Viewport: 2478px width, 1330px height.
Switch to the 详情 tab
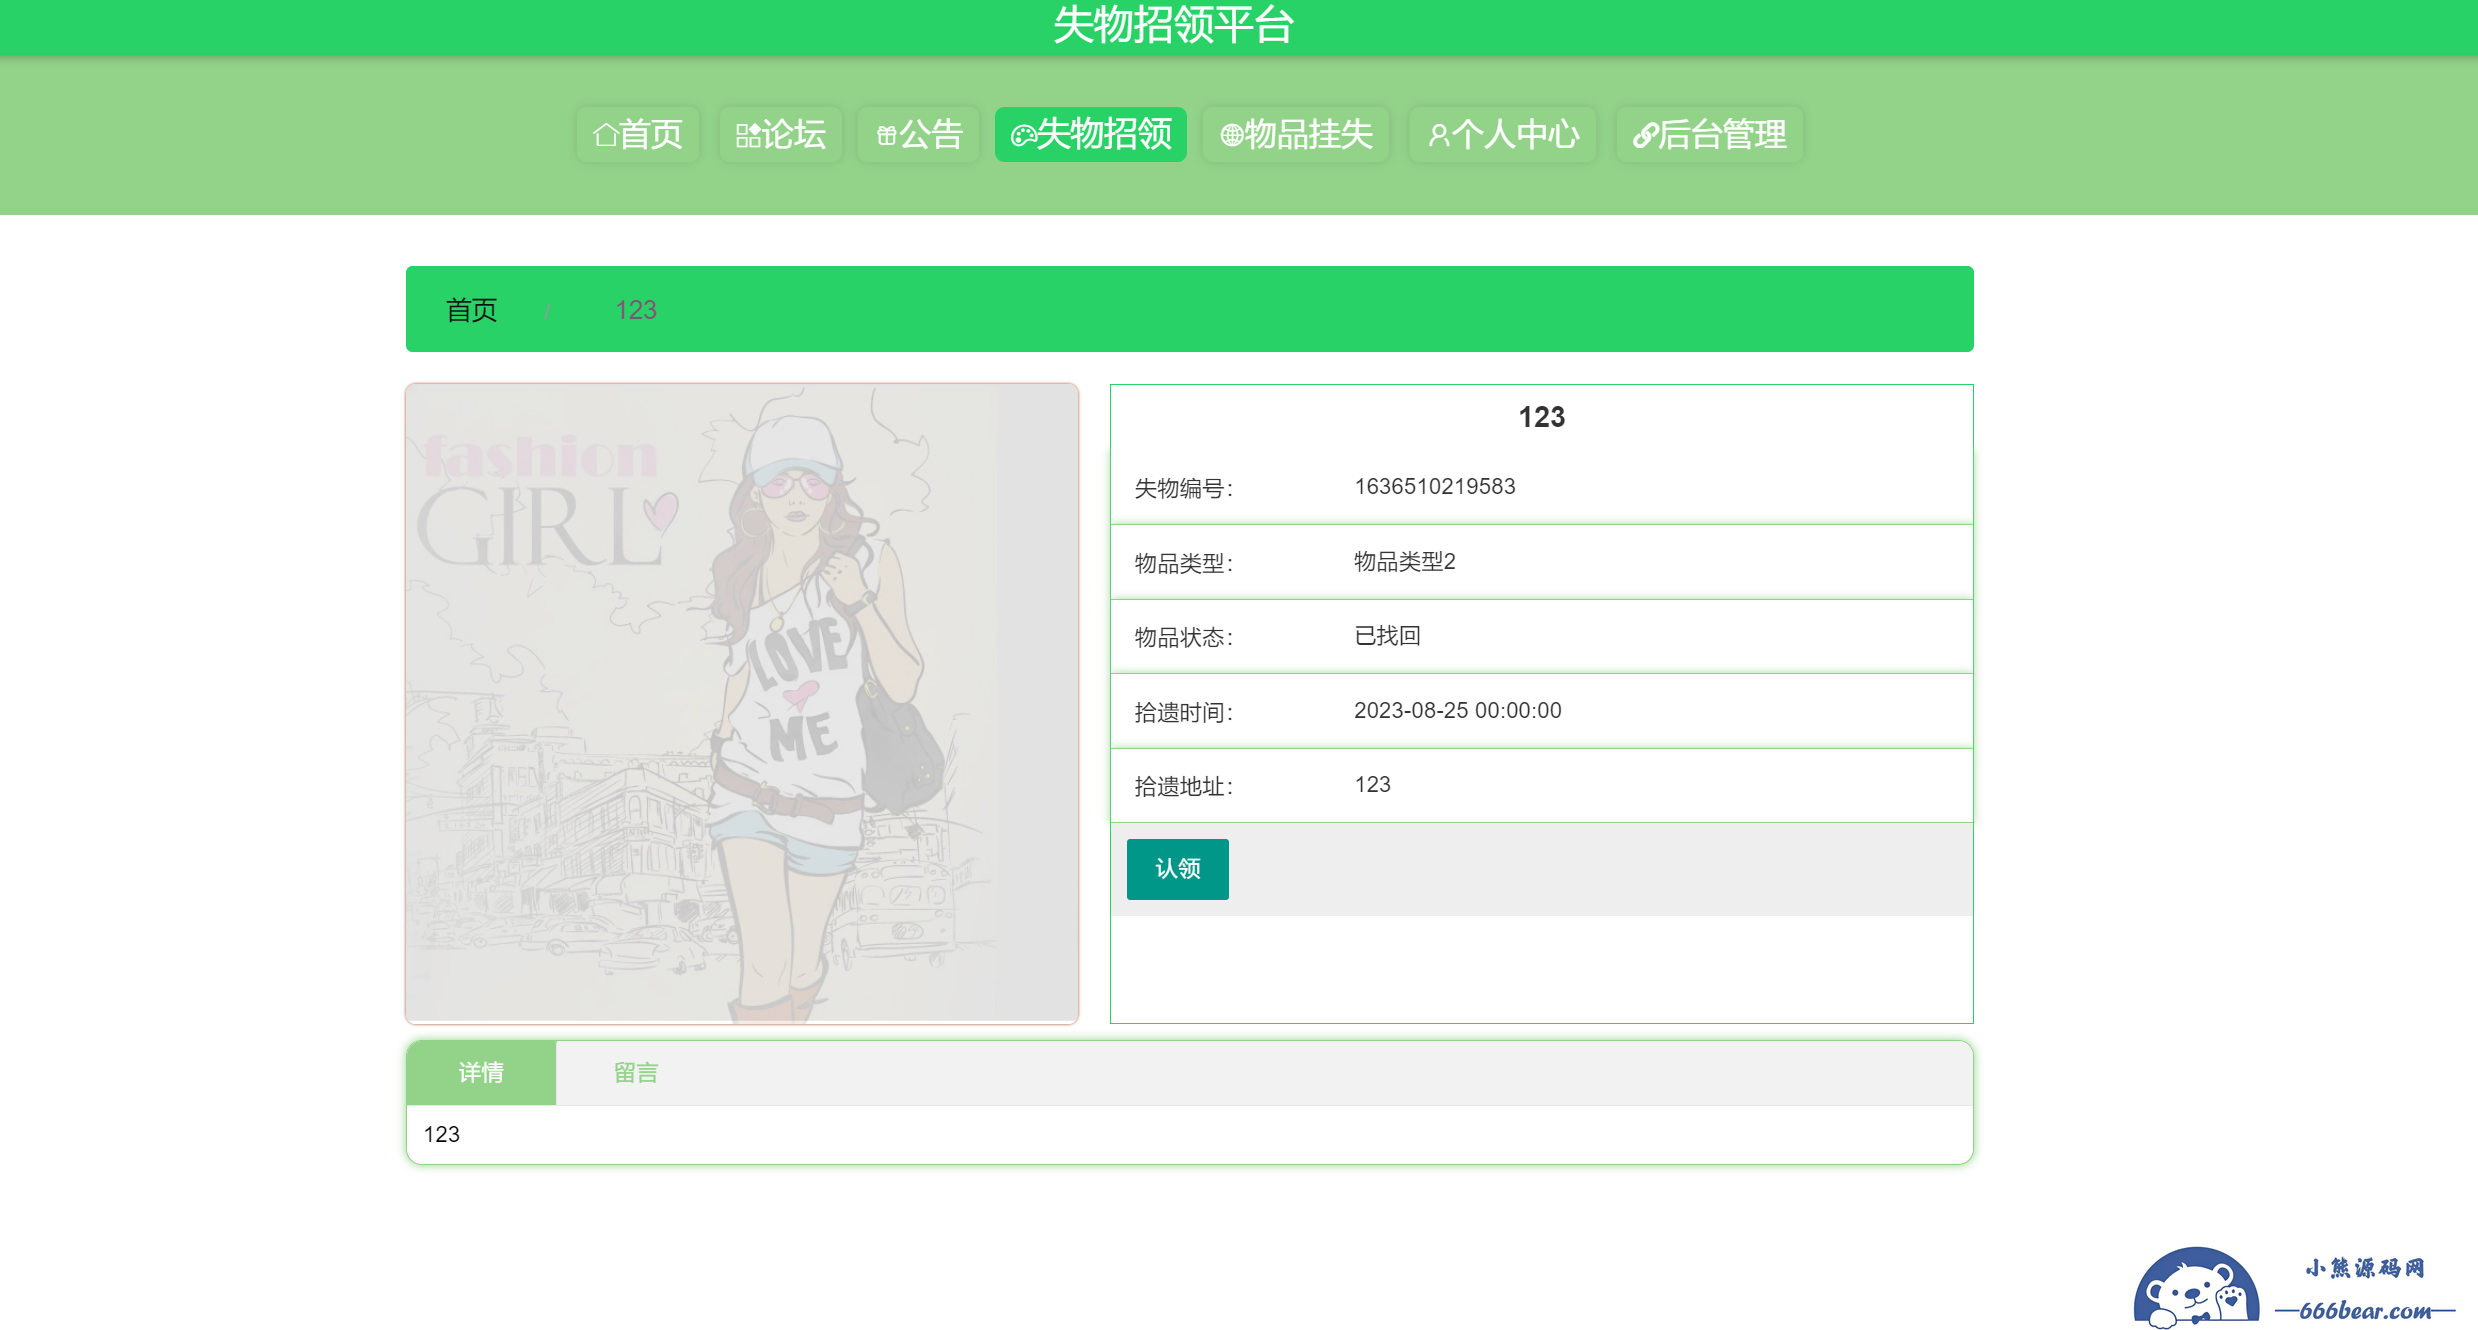pyautogui.click(x=481, y=1073)
